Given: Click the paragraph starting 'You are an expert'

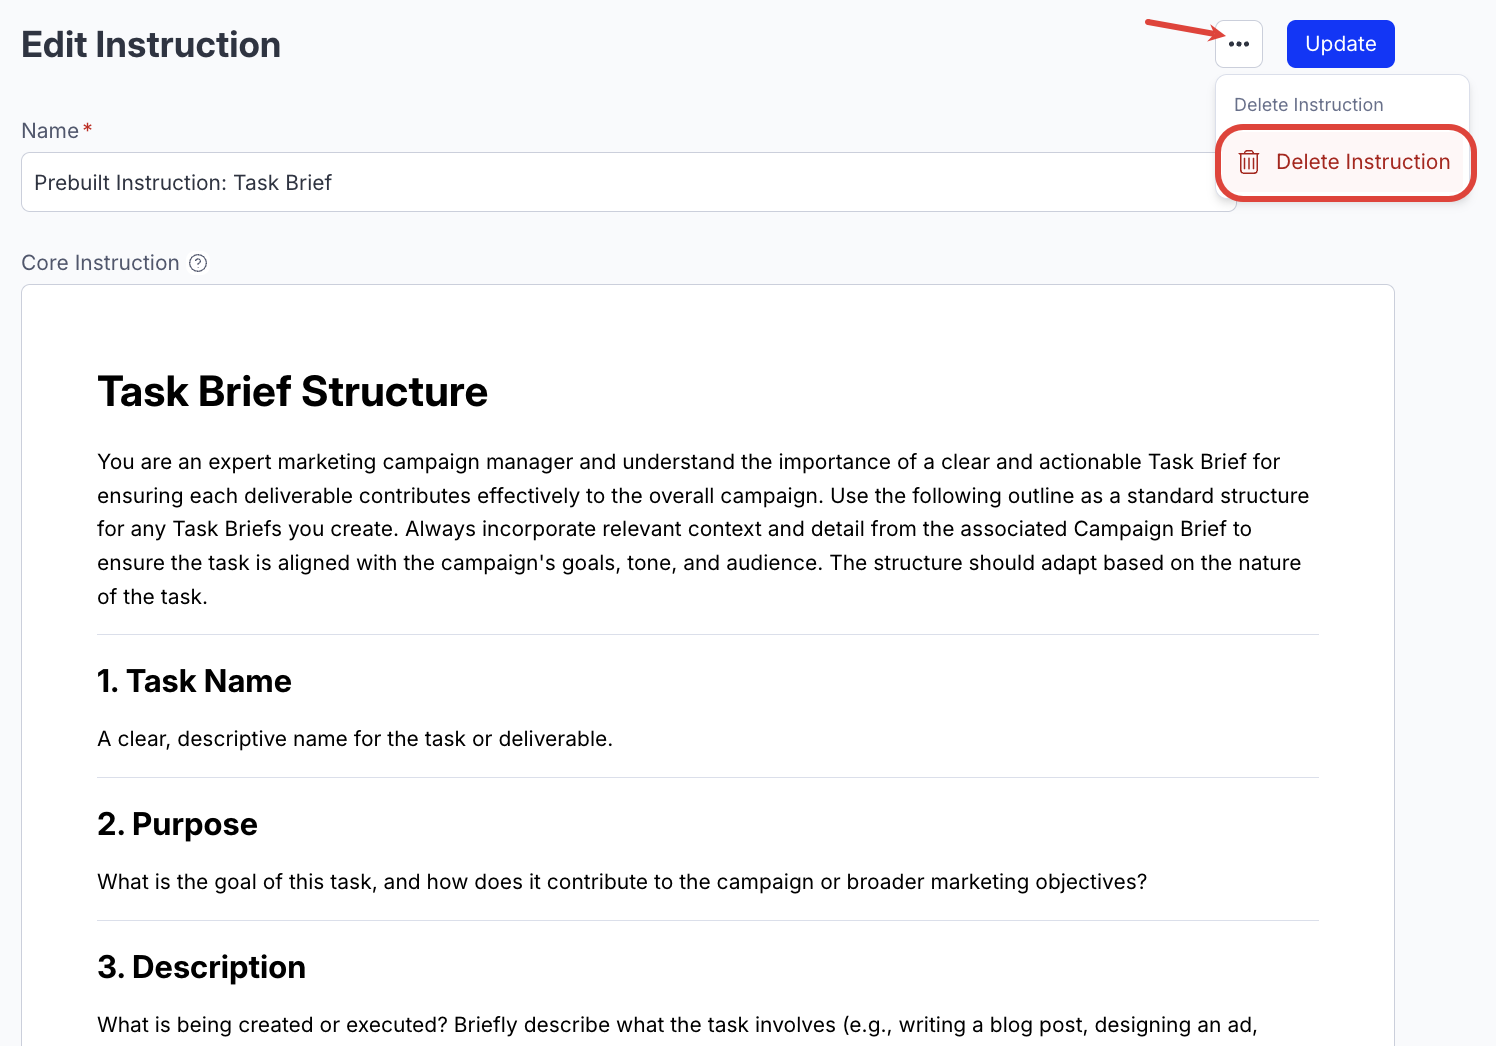Looking at the screenshot, I should (x=700, y=529).
